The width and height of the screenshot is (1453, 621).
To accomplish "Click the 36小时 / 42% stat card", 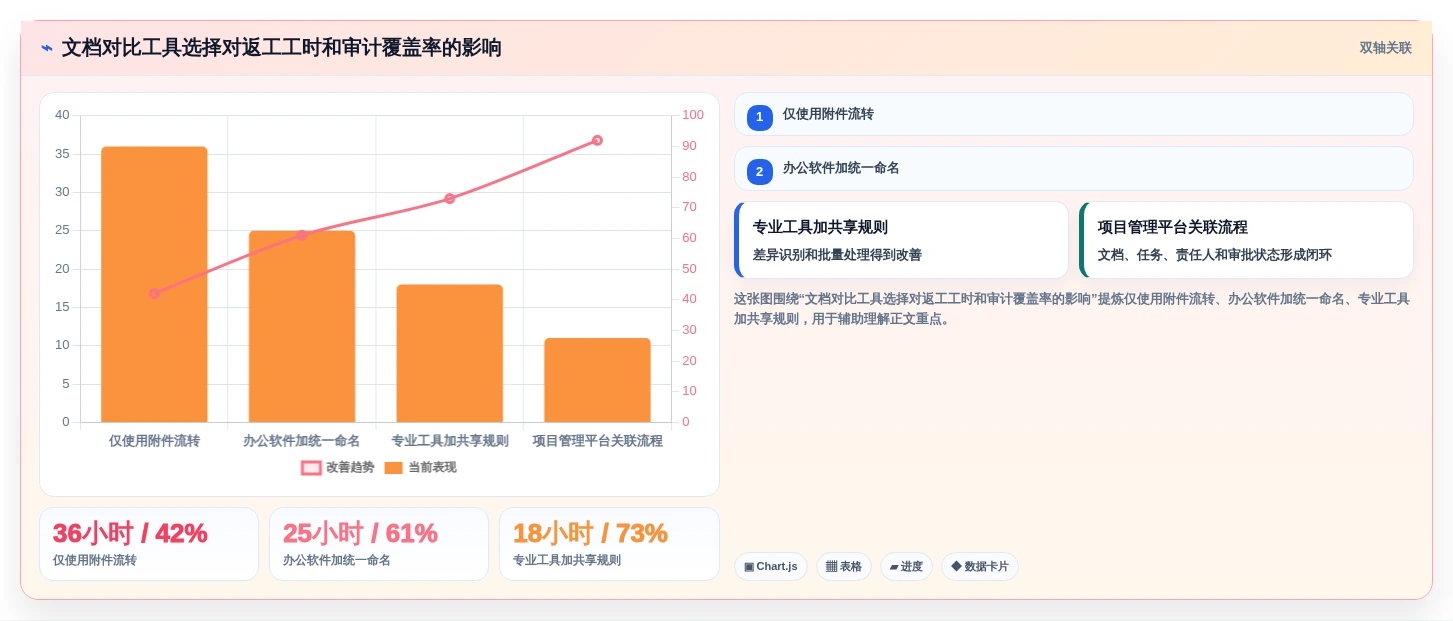I will tap(149, 544).
